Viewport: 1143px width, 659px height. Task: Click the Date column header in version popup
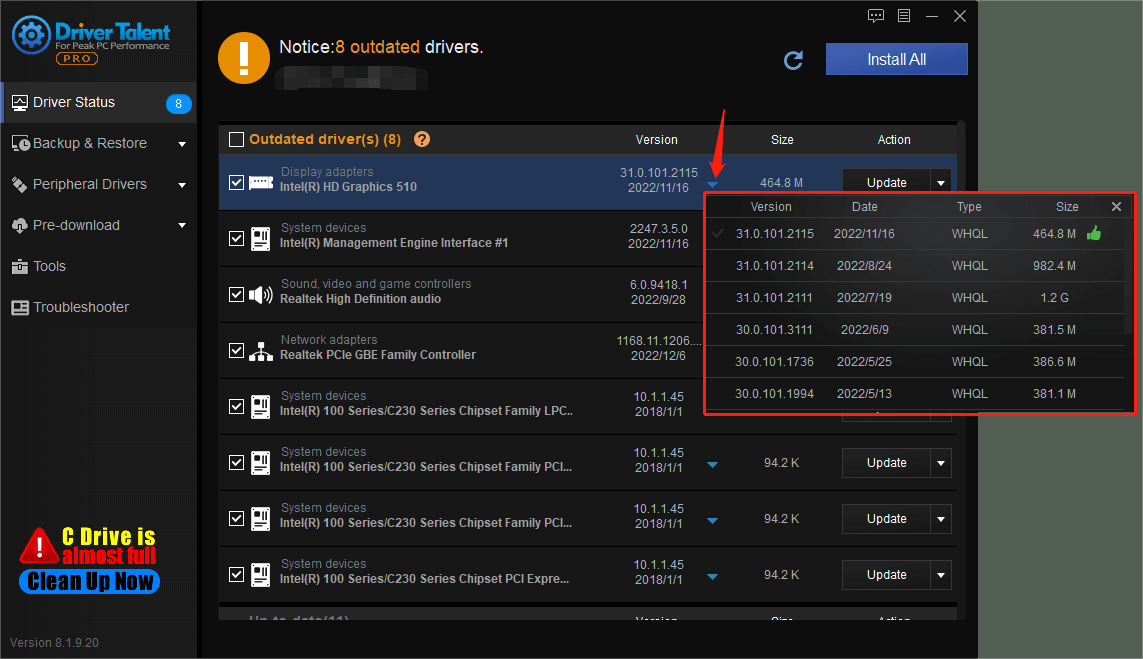(x=865, y=207)
